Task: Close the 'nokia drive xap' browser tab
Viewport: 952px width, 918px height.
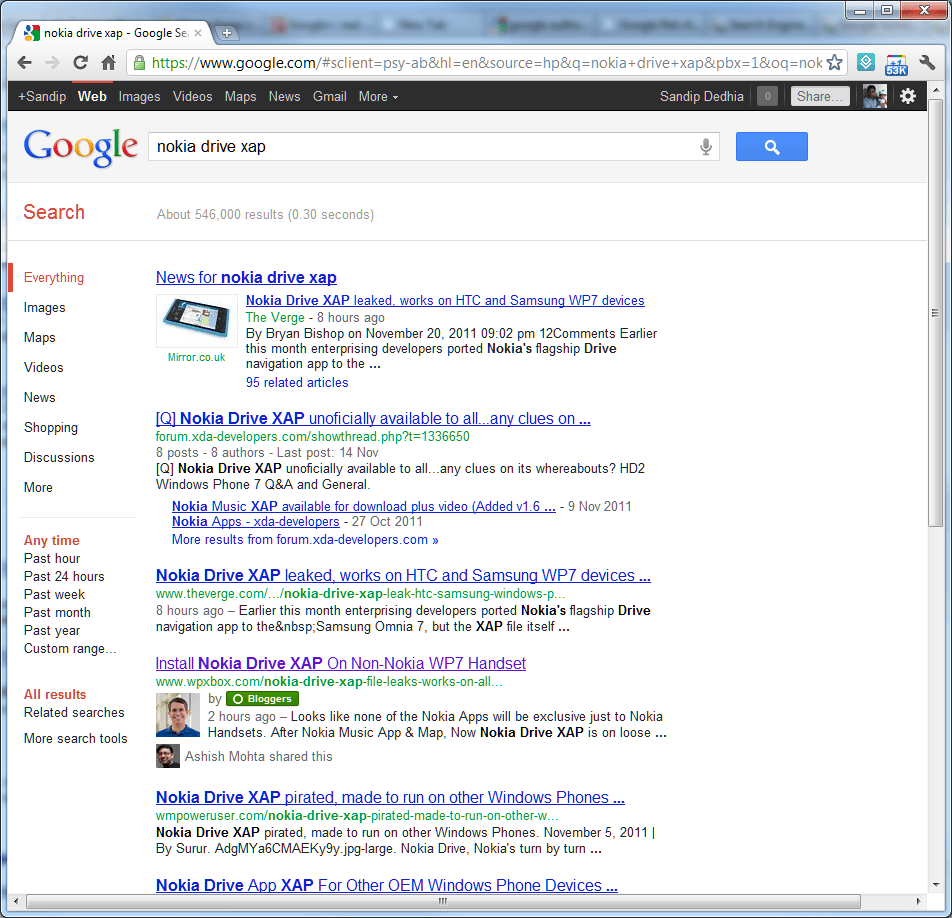Action: tap(198, 33)
